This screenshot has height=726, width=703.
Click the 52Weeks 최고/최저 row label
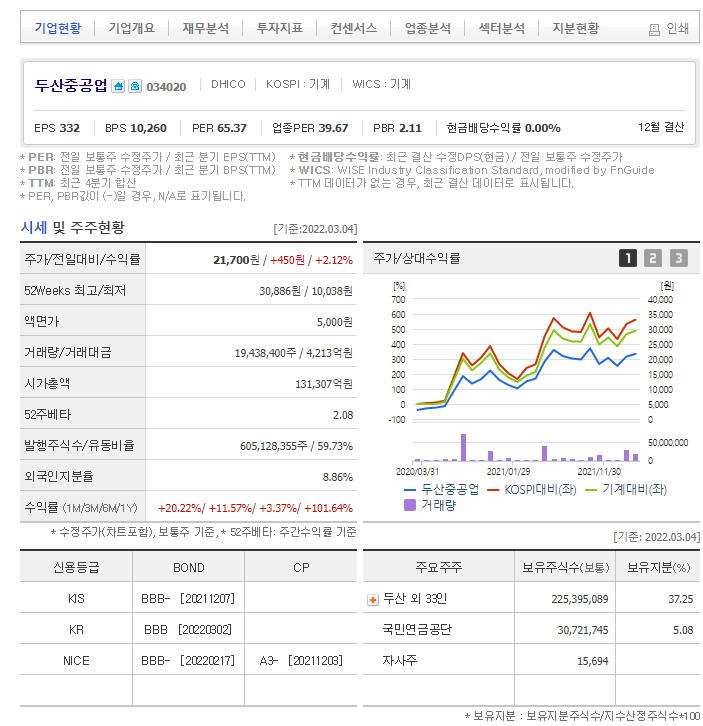point(75,290)
